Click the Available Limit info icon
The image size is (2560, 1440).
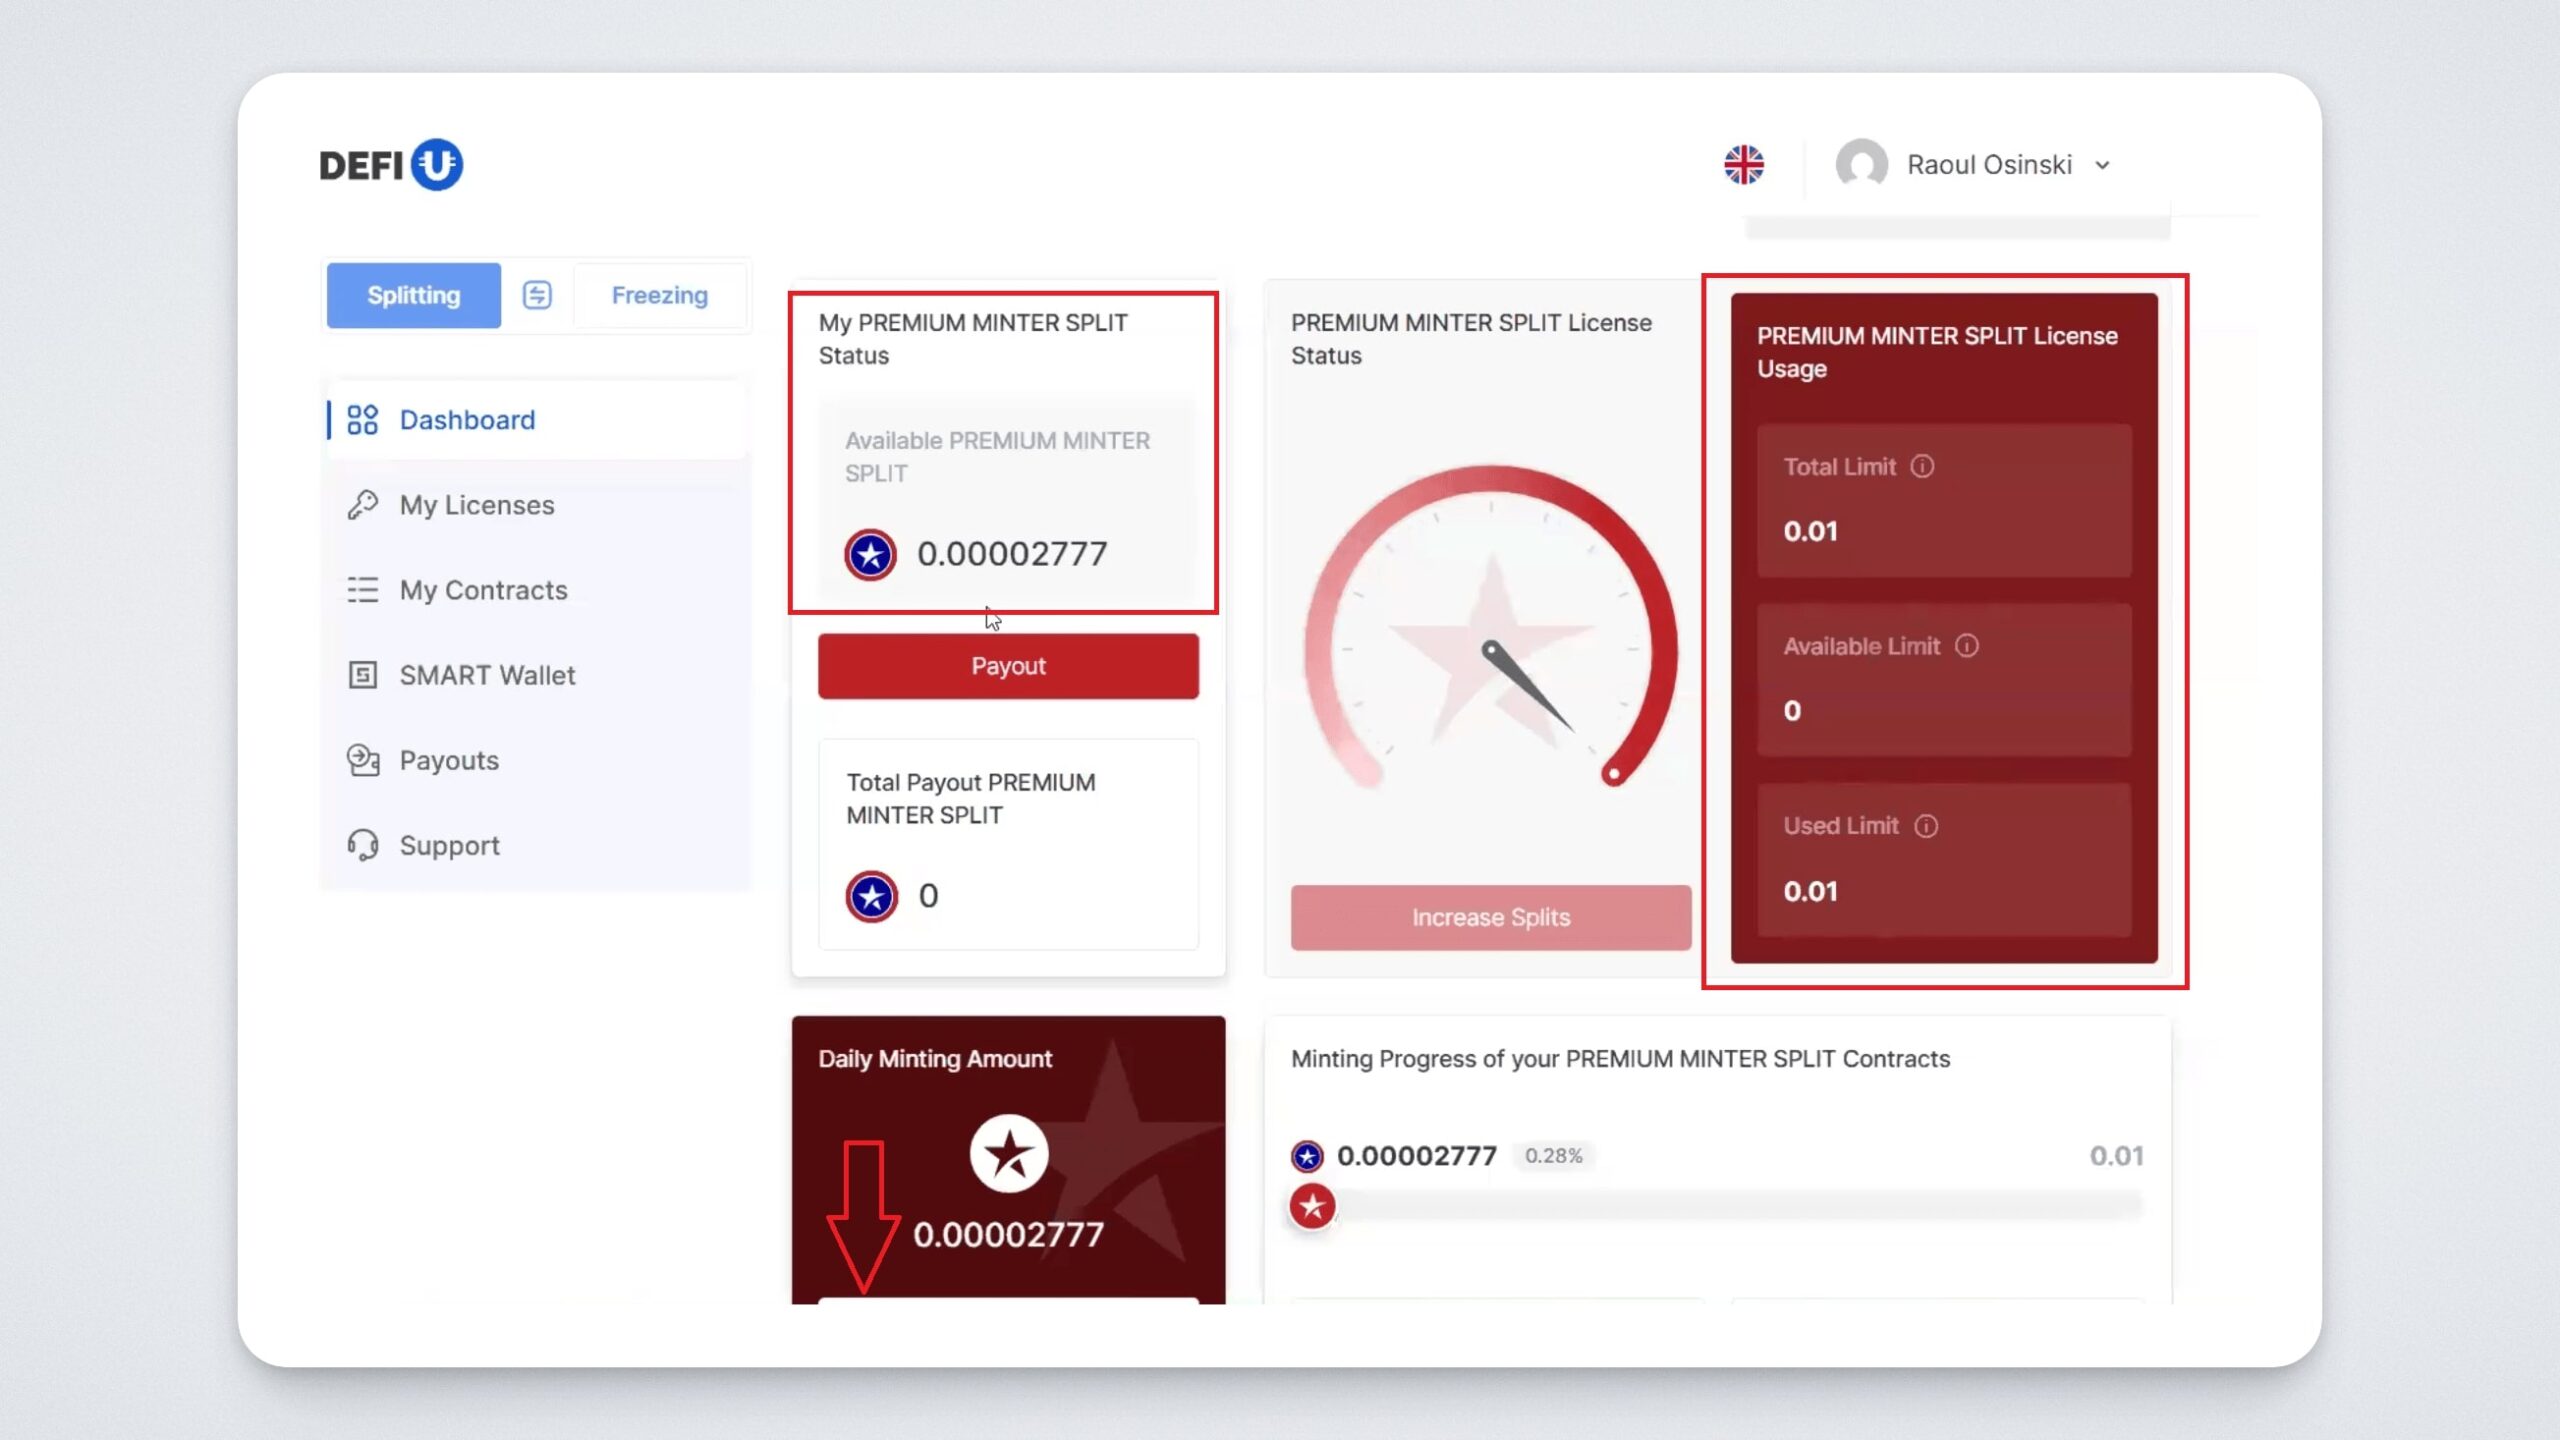(1966, 646)
